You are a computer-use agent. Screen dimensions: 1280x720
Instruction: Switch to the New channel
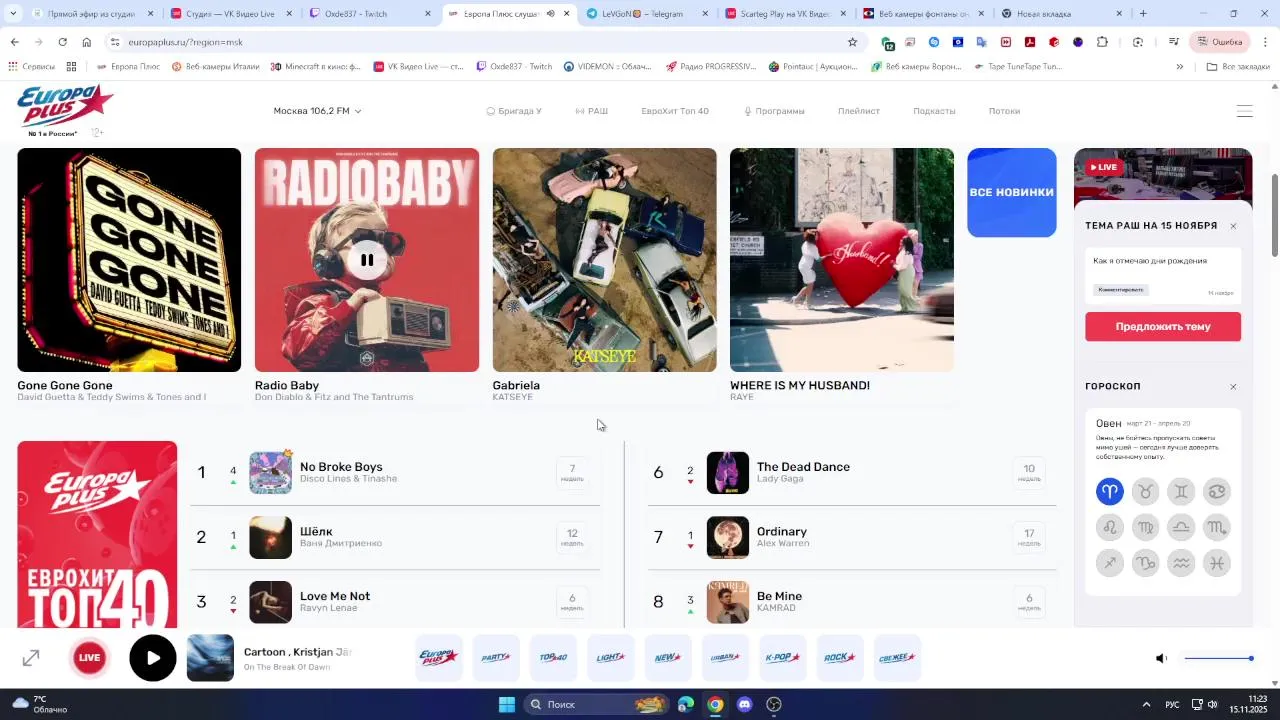(668, 658)
